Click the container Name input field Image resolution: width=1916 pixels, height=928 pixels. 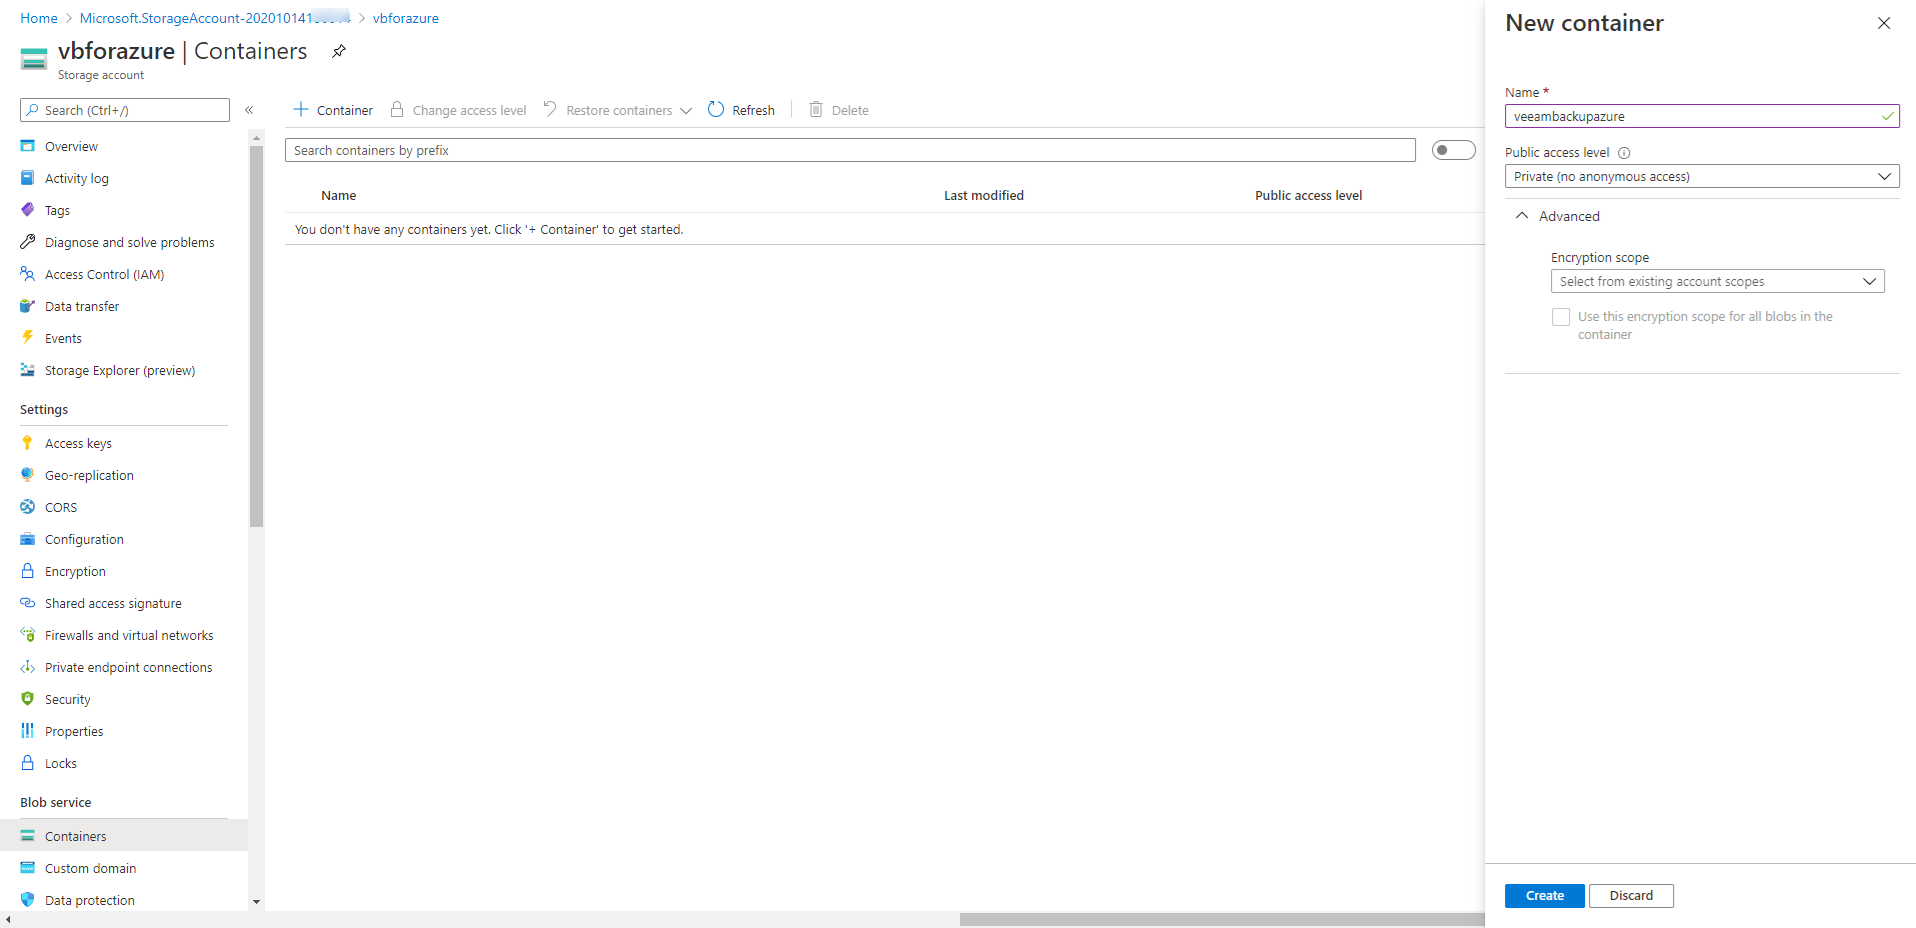[1702, 117]
